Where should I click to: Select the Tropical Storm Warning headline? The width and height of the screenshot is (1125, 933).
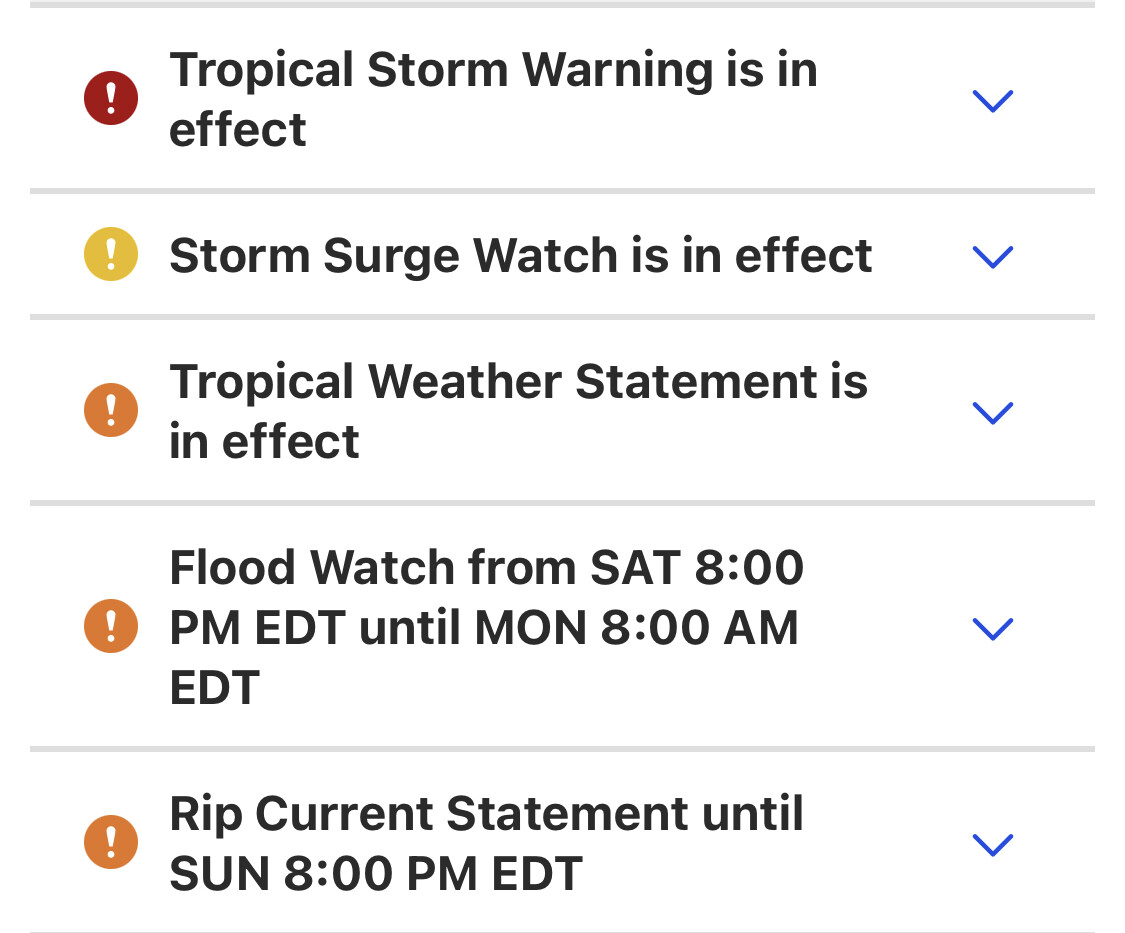pyautogui.click(x=493, y=99)
